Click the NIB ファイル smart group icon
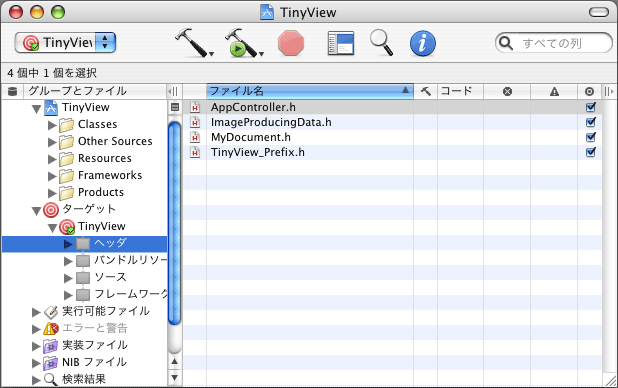618x388 pixels. click(x=51, y=363)
